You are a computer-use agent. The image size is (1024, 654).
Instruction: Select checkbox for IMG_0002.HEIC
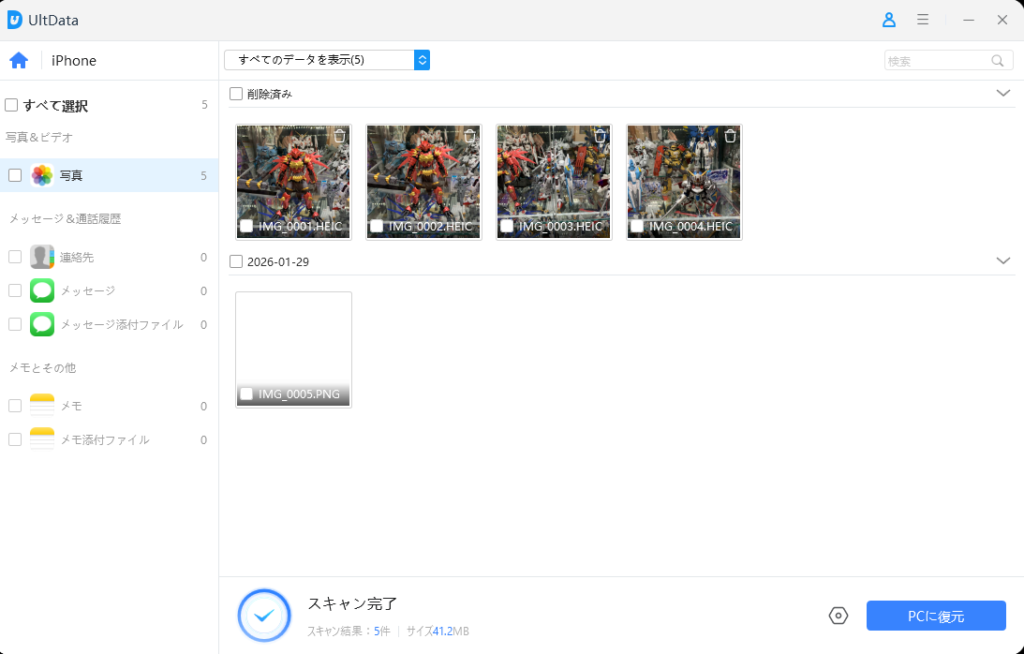pyautogui.click(x=376, y=226)
